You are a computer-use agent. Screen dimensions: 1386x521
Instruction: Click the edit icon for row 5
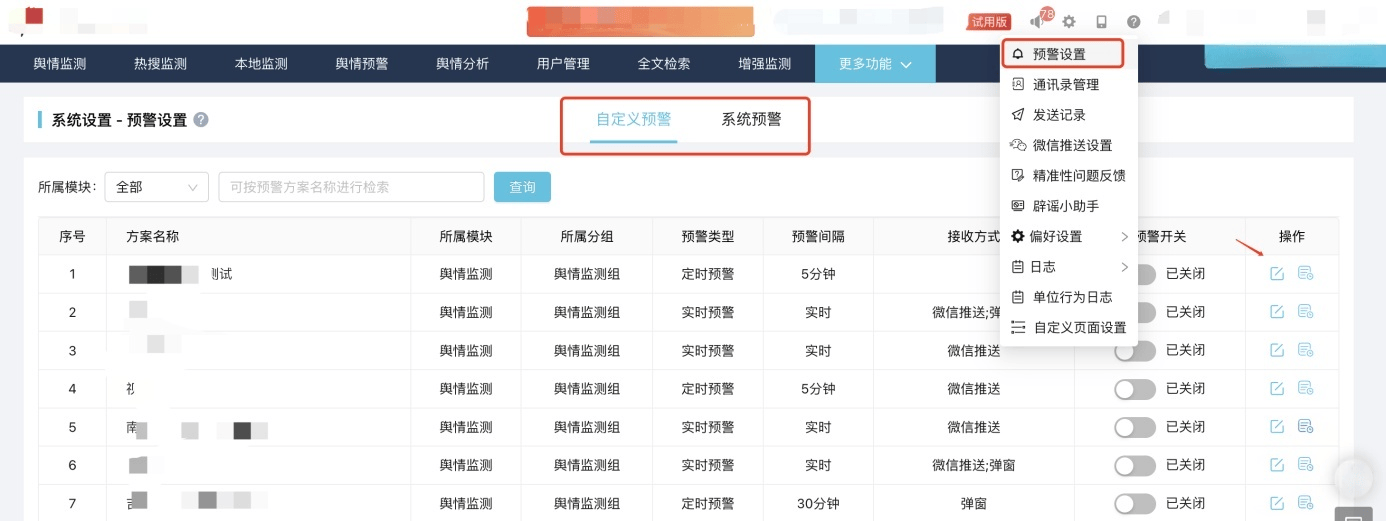coord(1276,427)
